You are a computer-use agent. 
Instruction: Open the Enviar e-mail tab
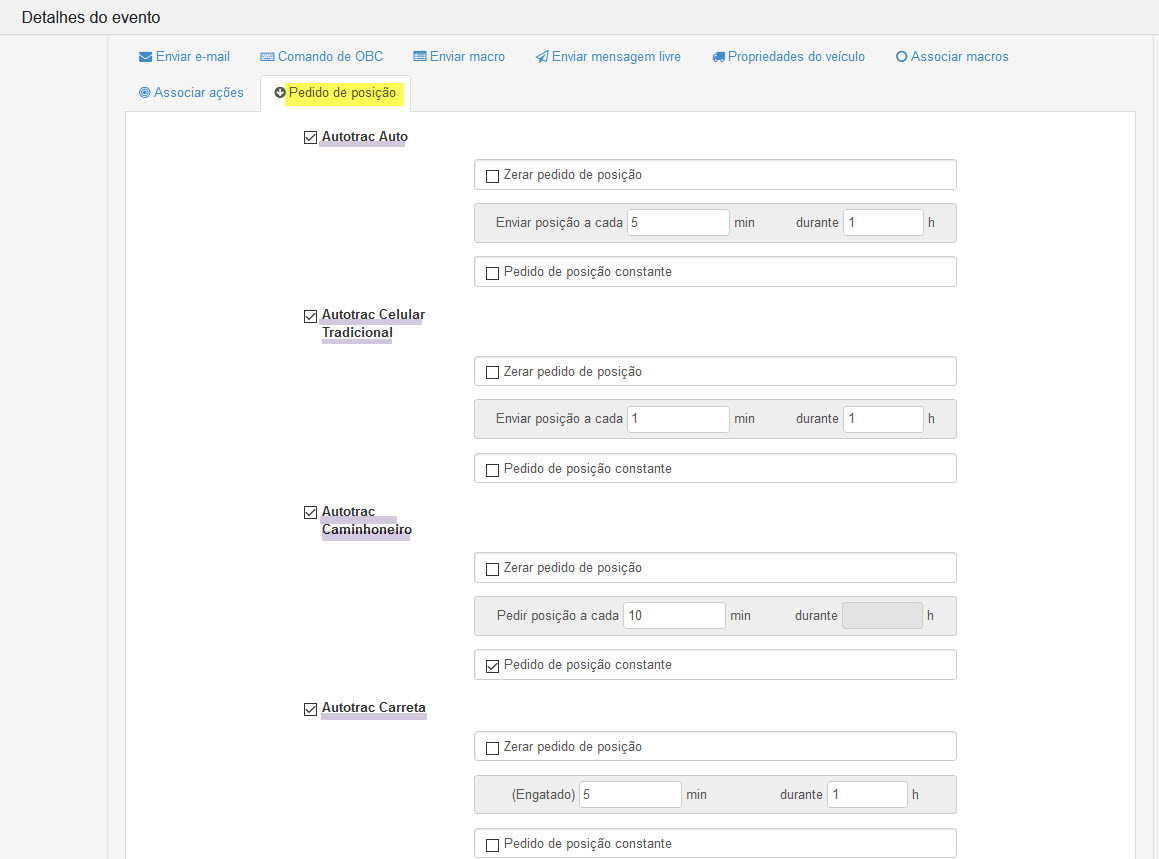click(184, 57)
